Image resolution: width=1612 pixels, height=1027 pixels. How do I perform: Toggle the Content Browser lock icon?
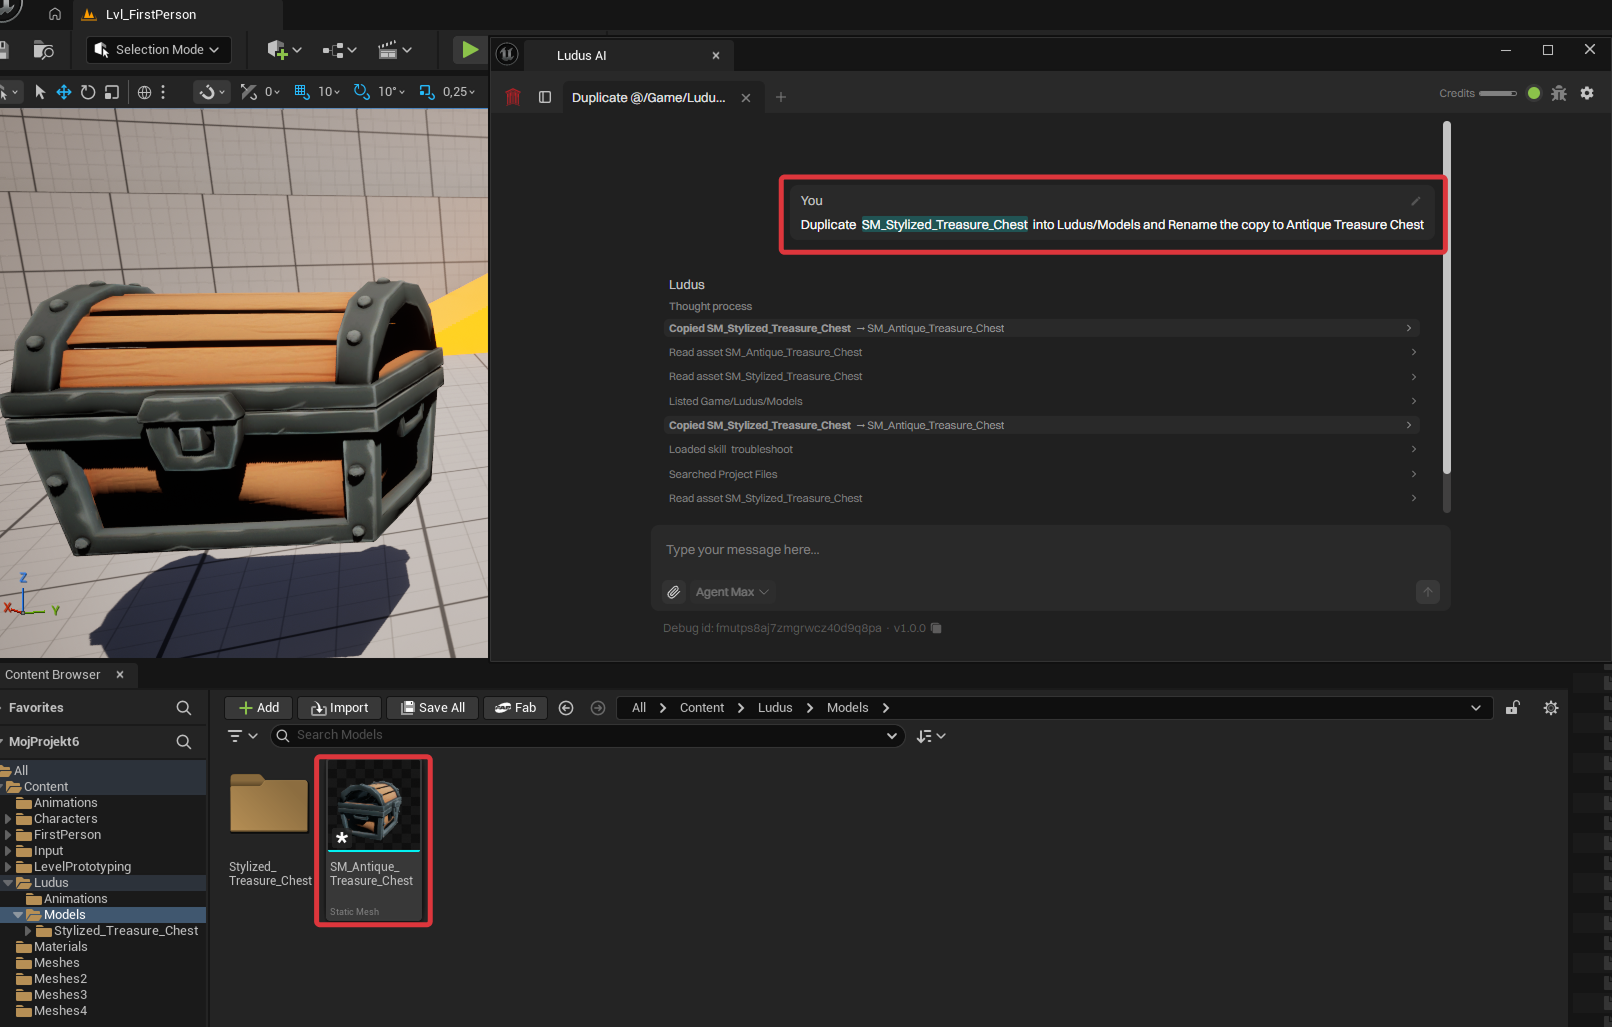pyautogui.click(x=1513, y=708)
